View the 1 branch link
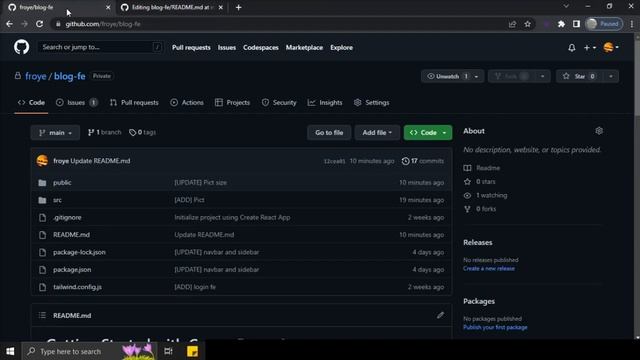The width and height of the screenshot is (640, 360). pos(104,132)
